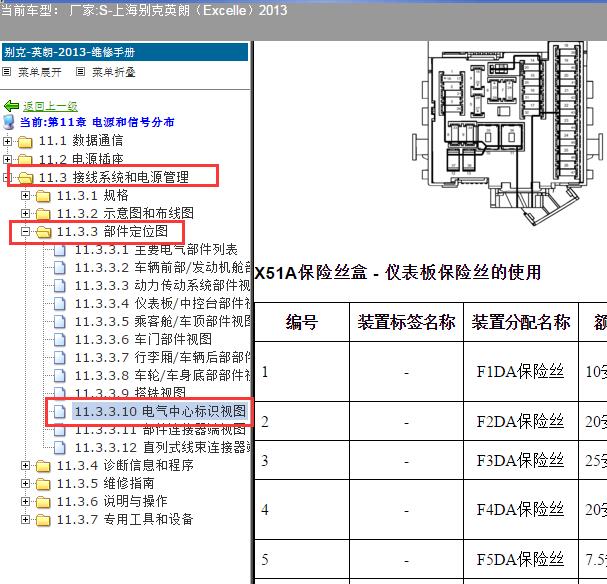Expand the 11.3.6 说明与操作 node
This screenshot has height=584, width=607.
coord(25,502)
